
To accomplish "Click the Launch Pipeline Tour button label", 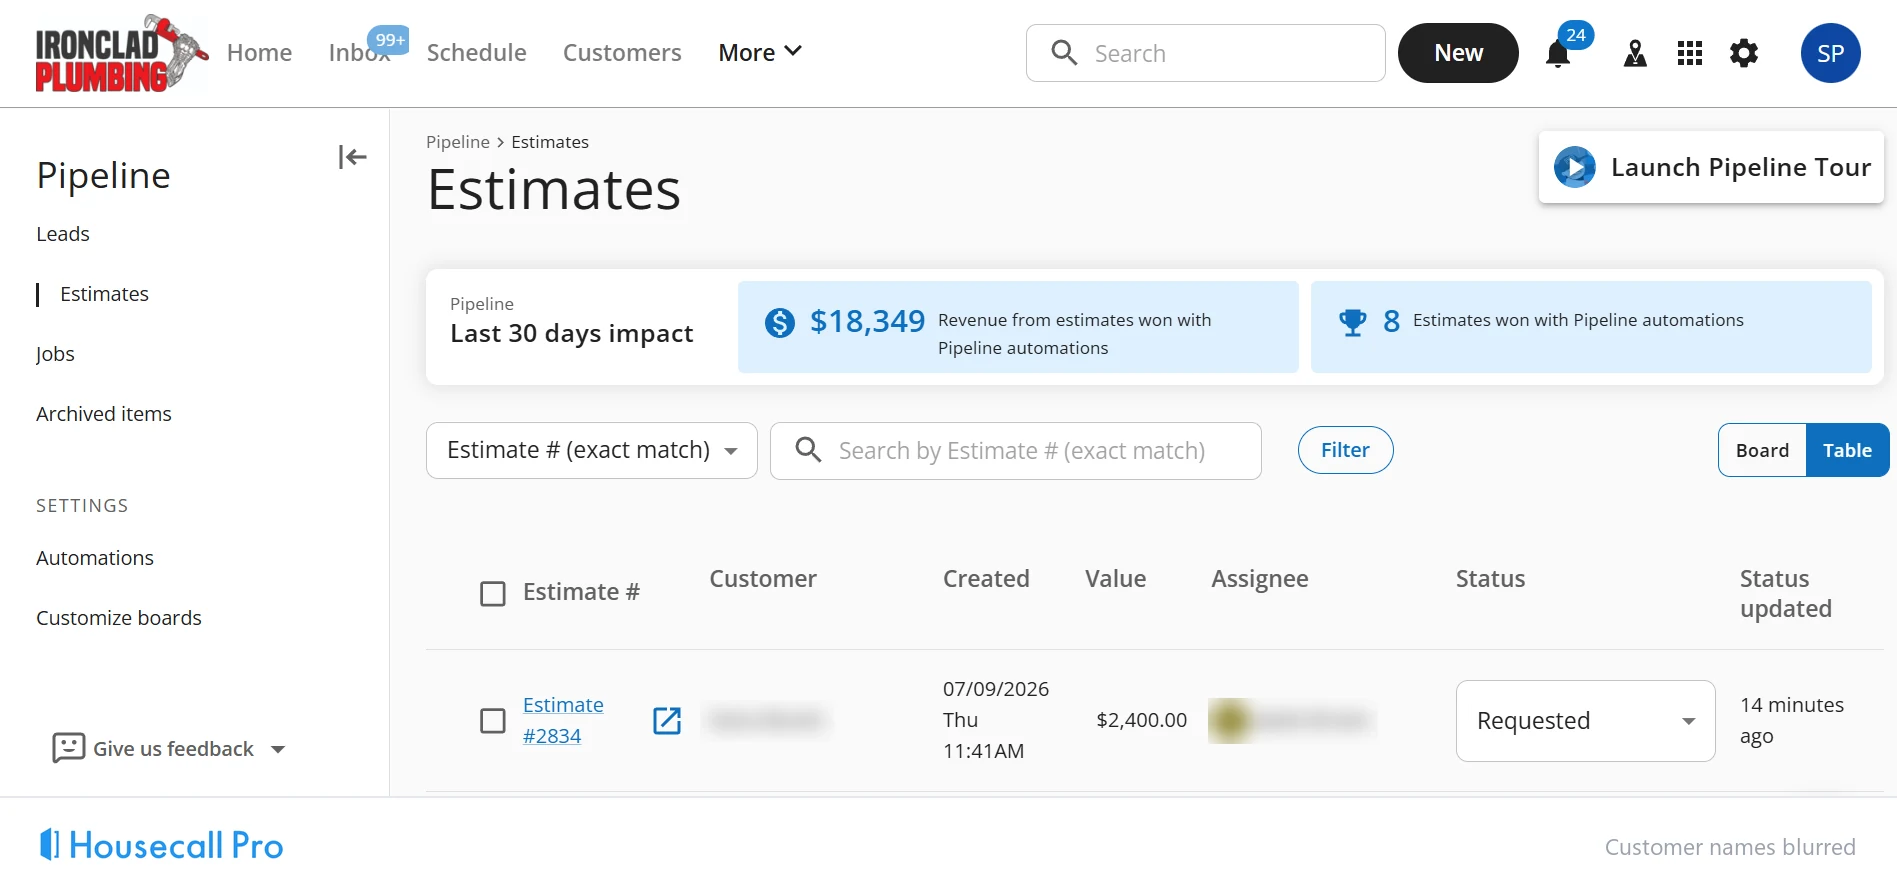I will click(1740, 167).
